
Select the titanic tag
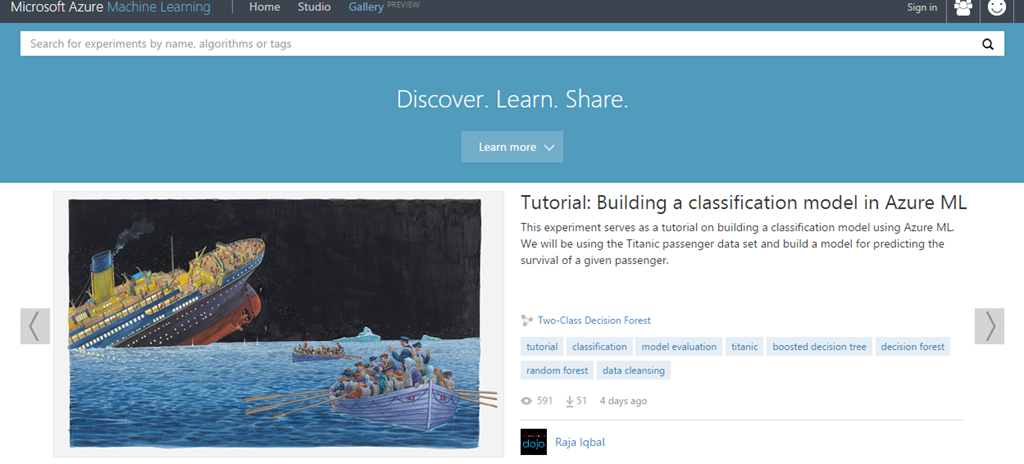tap(744, 347)
